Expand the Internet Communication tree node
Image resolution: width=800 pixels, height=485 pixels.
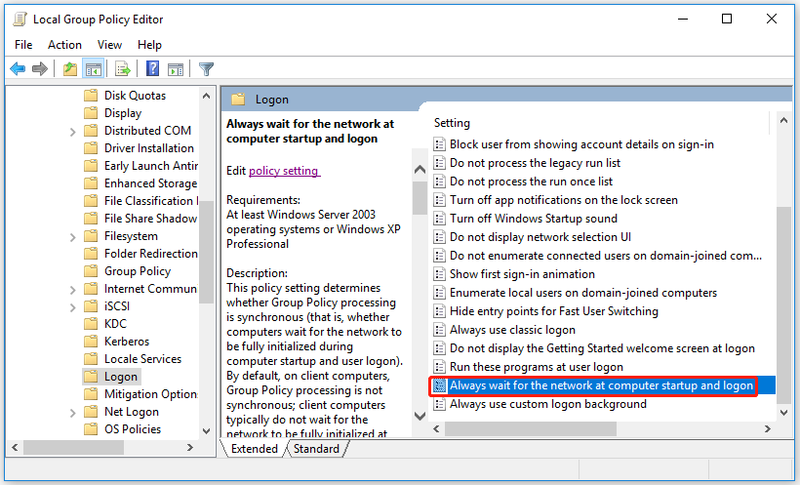click(x=72, y=290)
